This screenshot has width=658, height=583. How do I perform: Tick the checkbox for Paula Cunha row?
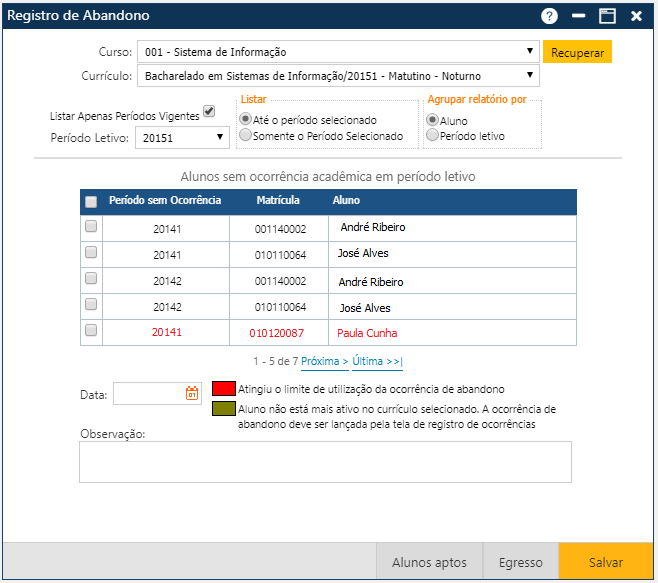(x=91, y=330)
